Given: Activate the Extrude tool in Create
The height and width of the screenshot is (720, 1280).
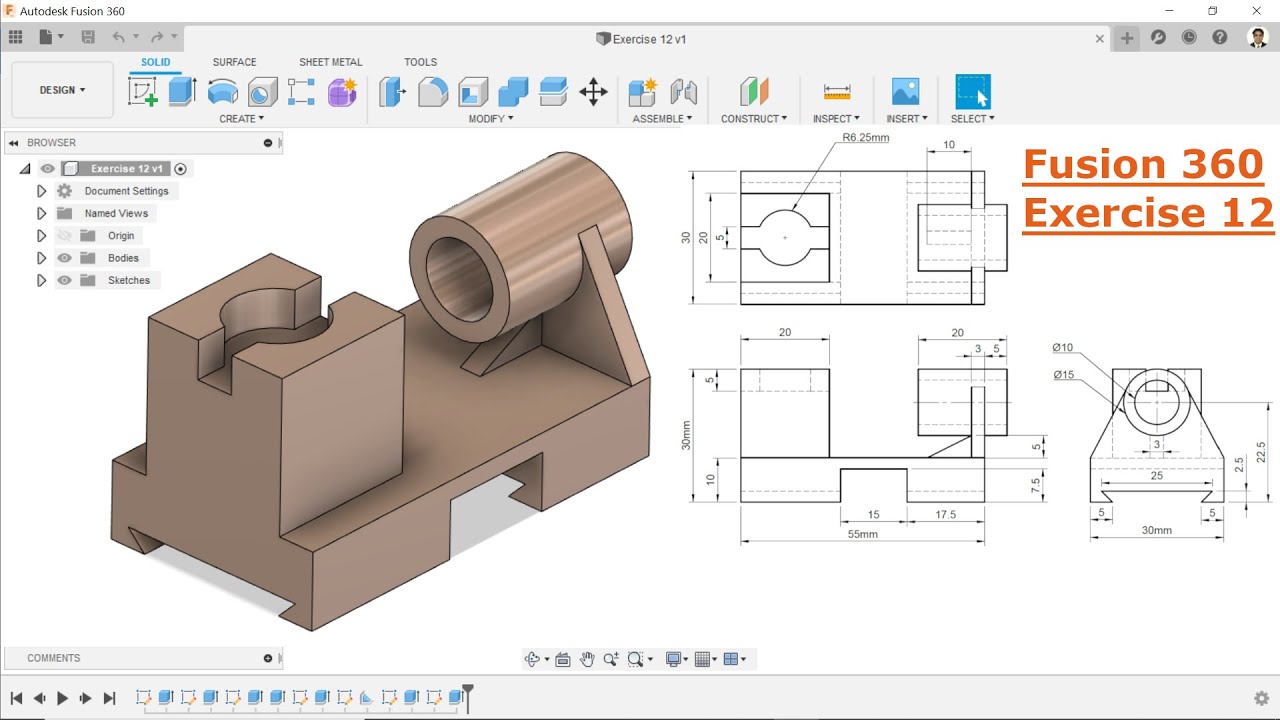Looking at the screenshot, I should click(x=181, y=92).
